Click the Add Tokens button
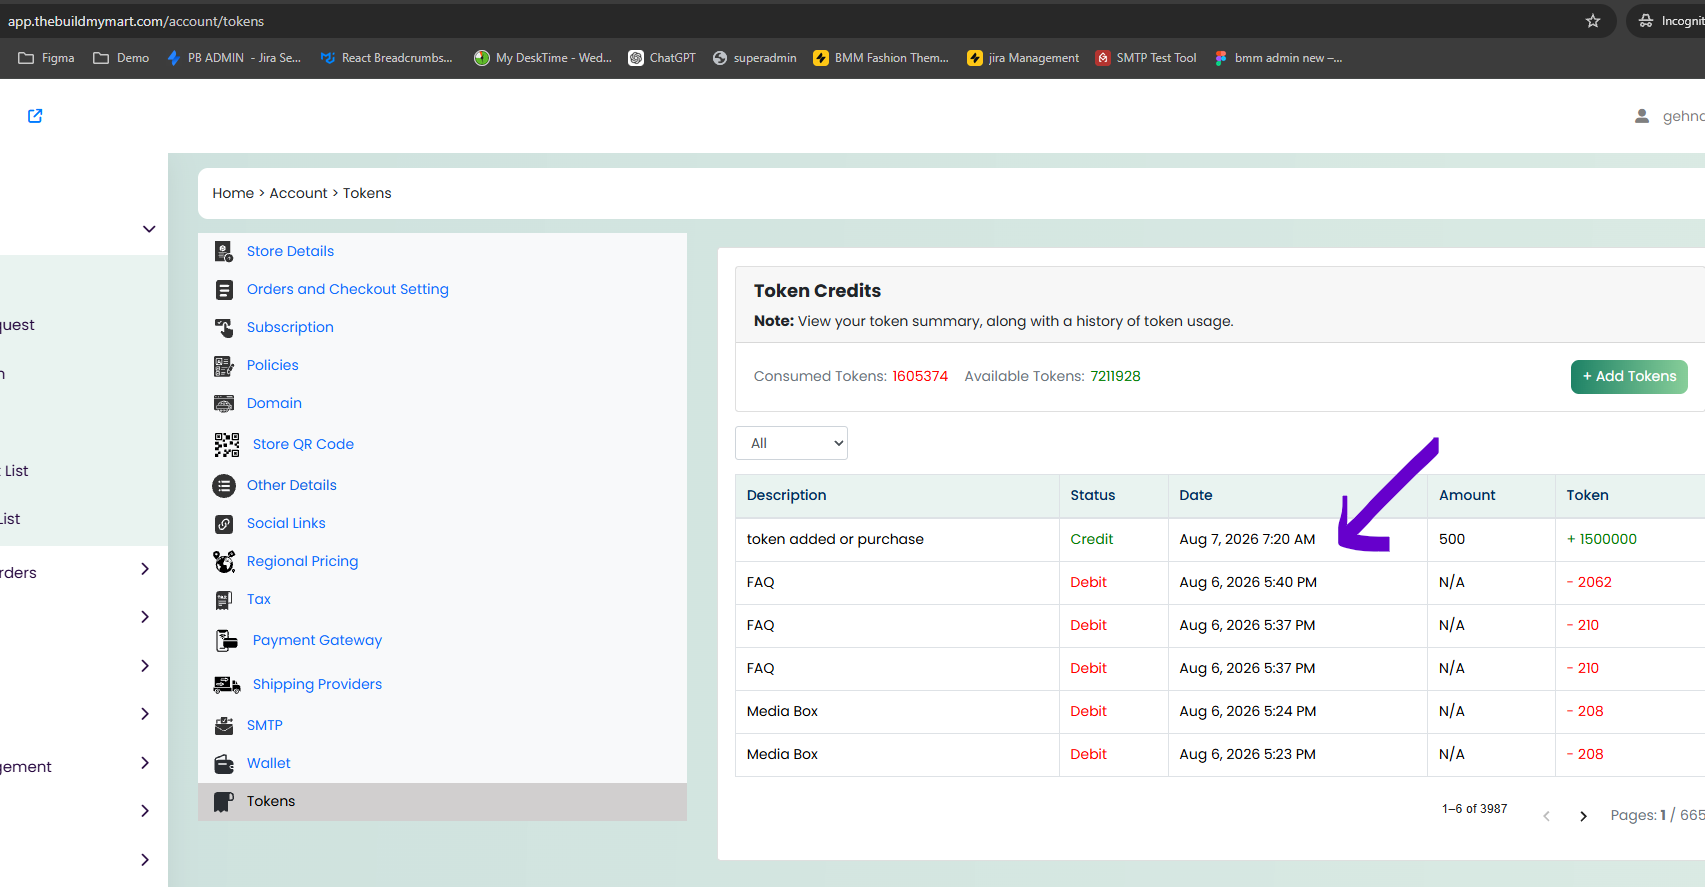The height and width of the screenshot is (887, 1705). pos(1629,377)
